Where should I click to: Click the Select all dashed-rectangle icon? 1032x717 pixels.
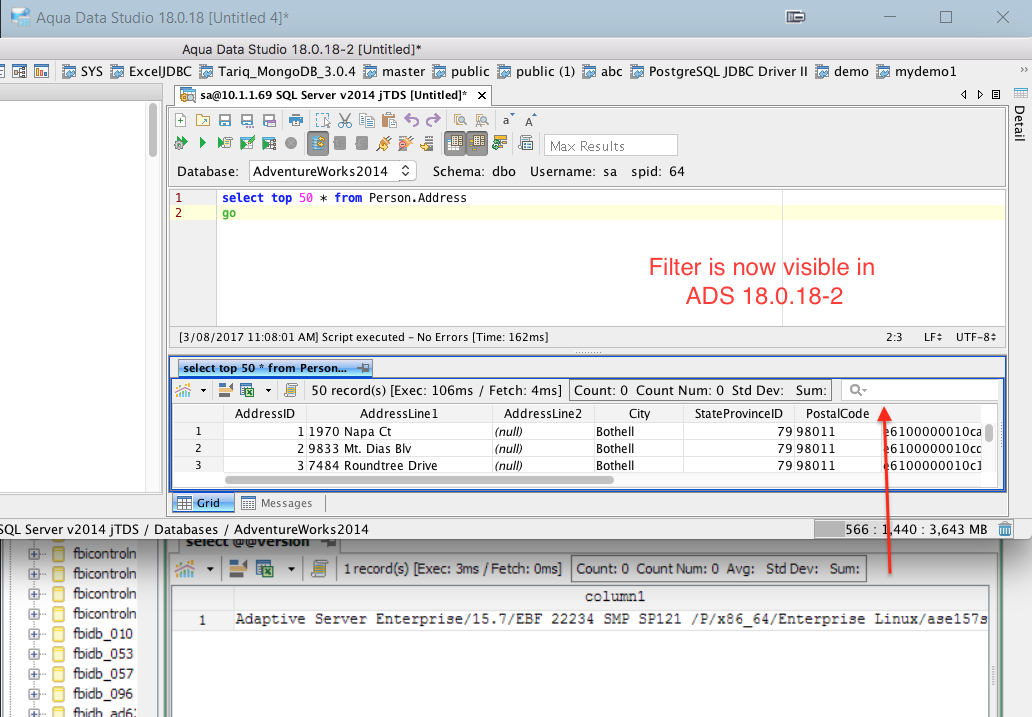click(x=322, y=120)
